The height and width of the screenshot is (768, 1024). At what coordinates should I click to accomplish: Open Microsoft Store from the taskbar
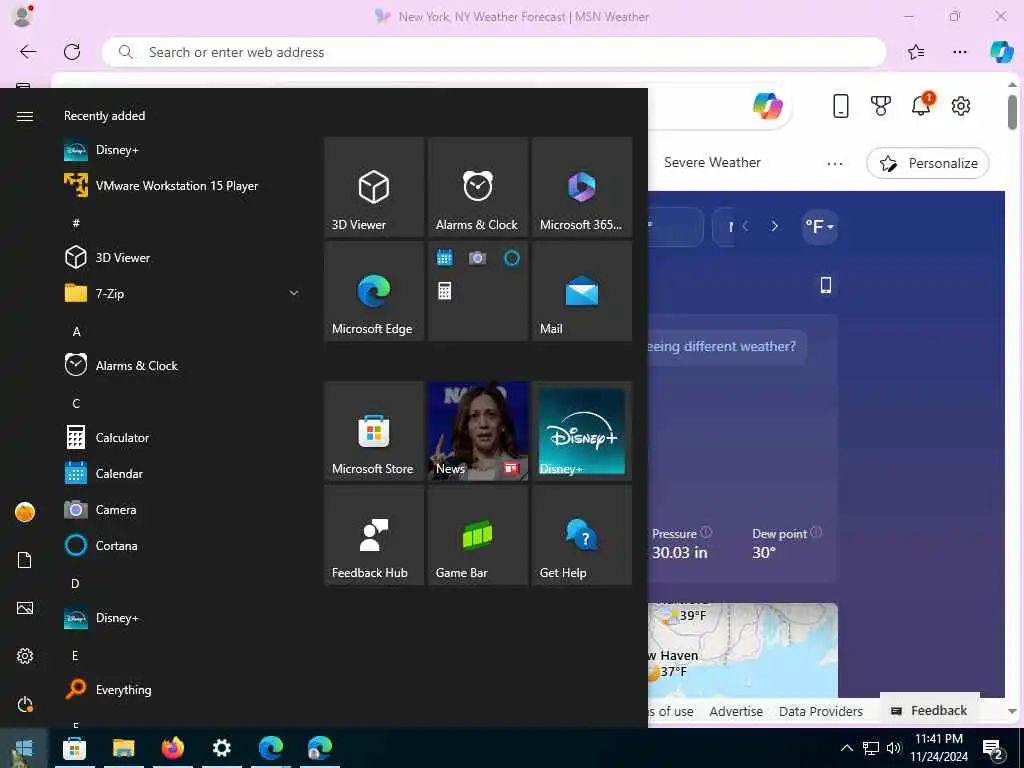(x=74, y=748)
